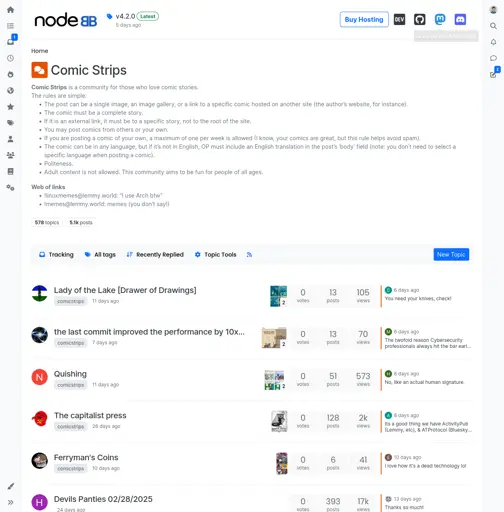The image size is (504, 512).
Task: Open the Home icon in left sidebar
Action: (10, 10)
